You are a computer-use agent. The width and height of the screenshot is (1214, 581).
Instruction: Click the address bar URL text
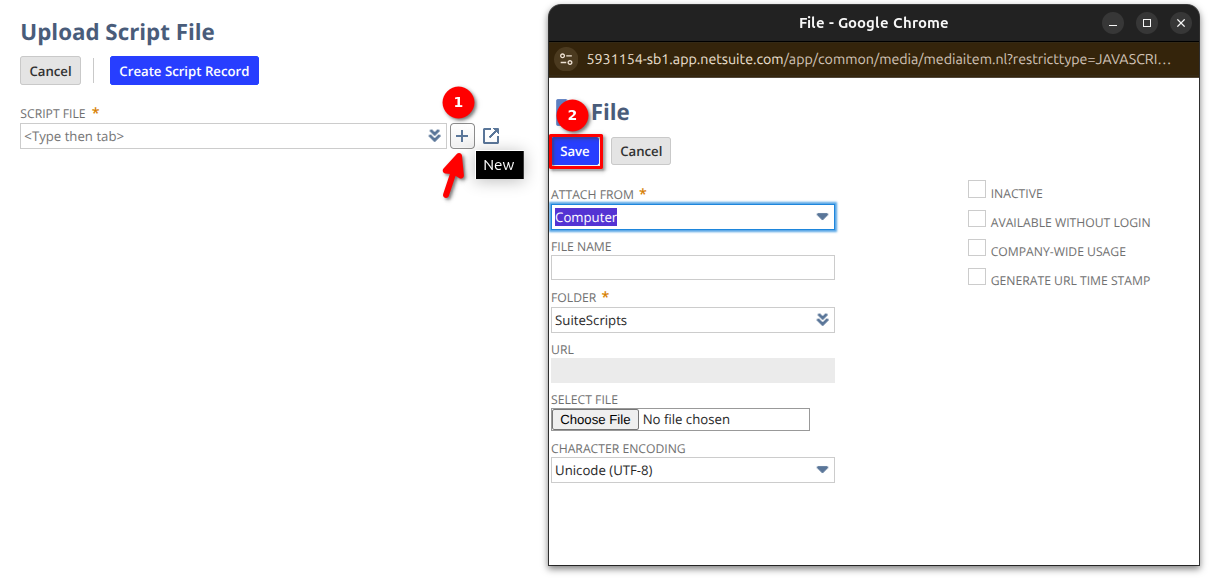click(x=878, y=59)
